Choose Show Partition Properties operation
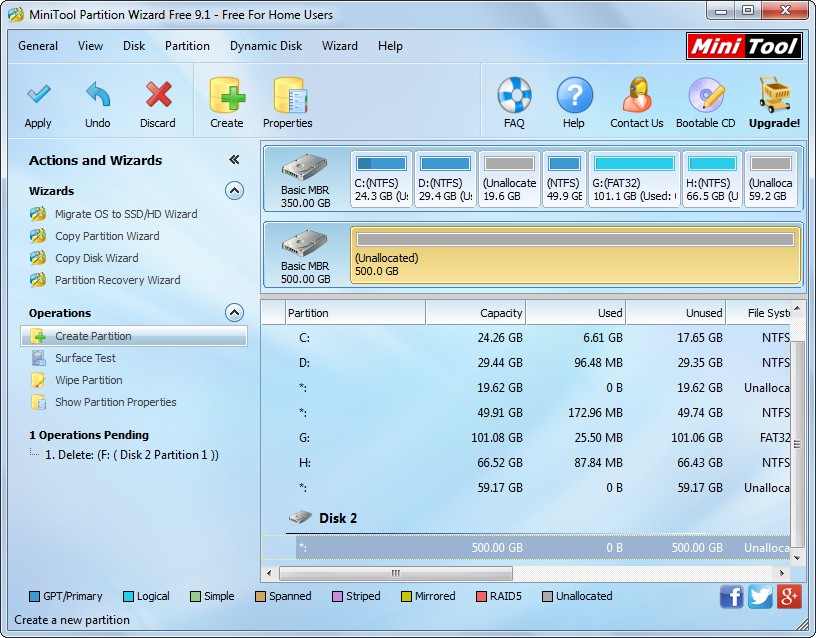 (x=116, y=402)
